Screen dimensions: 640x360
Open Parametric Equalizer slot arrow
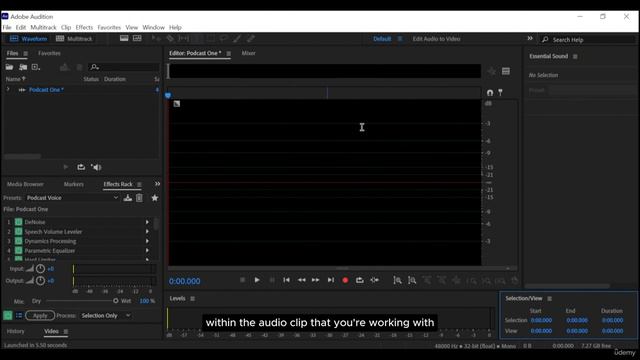147,250
